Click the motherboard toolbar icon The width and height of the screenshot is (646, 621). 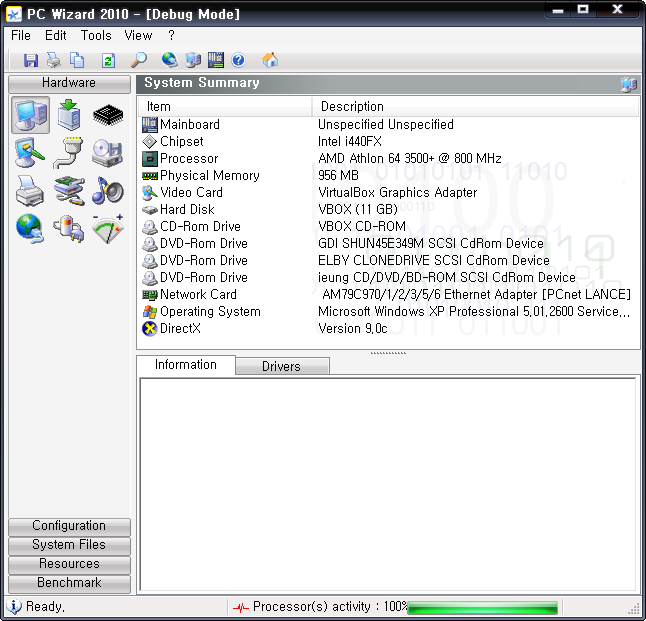coord(216,61)
